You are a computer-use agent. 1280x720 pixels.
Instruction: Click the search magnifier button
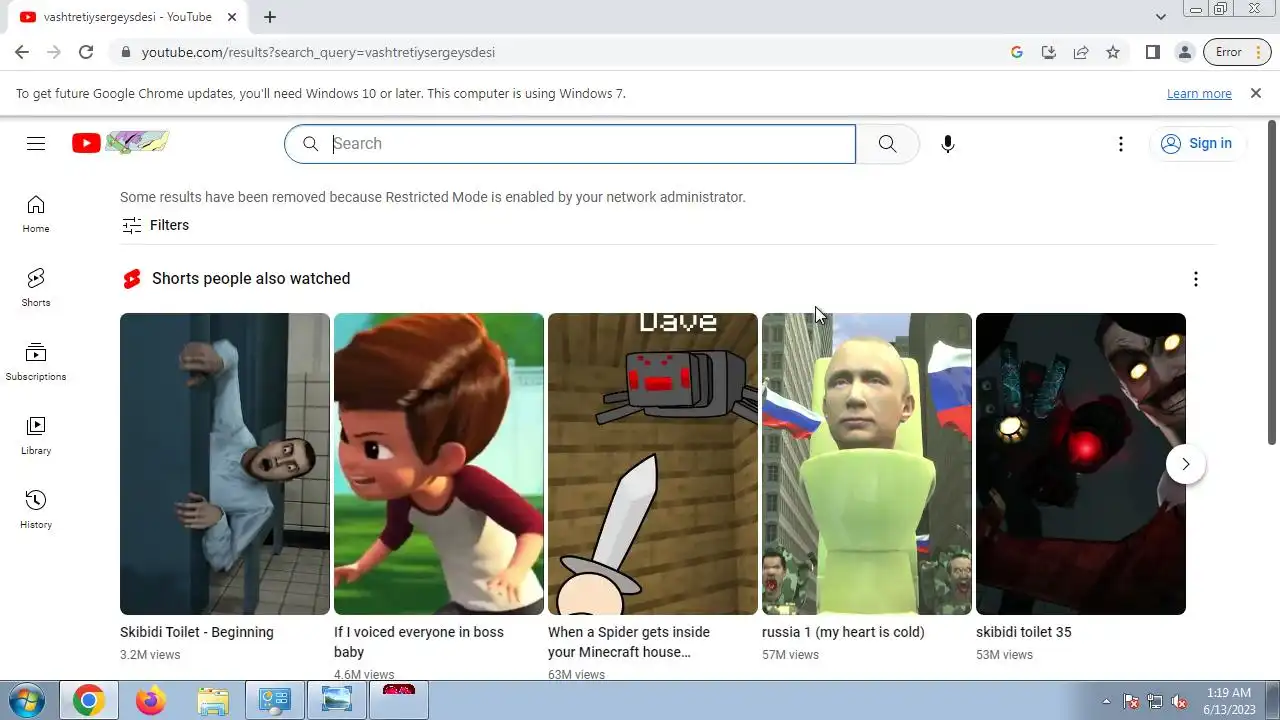click(887, 144)
